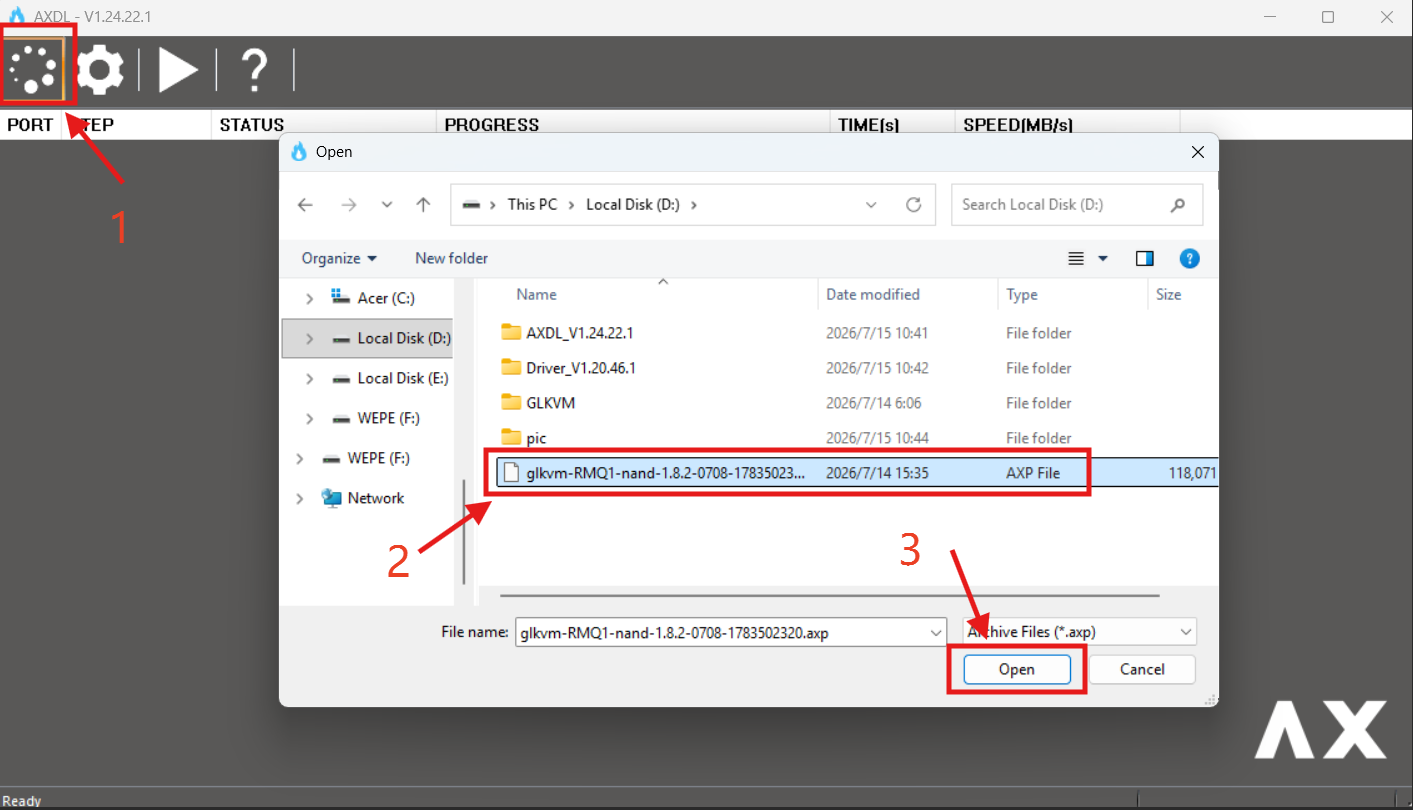Select Local Disk (E:) in navigation pane
The image size is (1413, 810).
coord(403,378)
